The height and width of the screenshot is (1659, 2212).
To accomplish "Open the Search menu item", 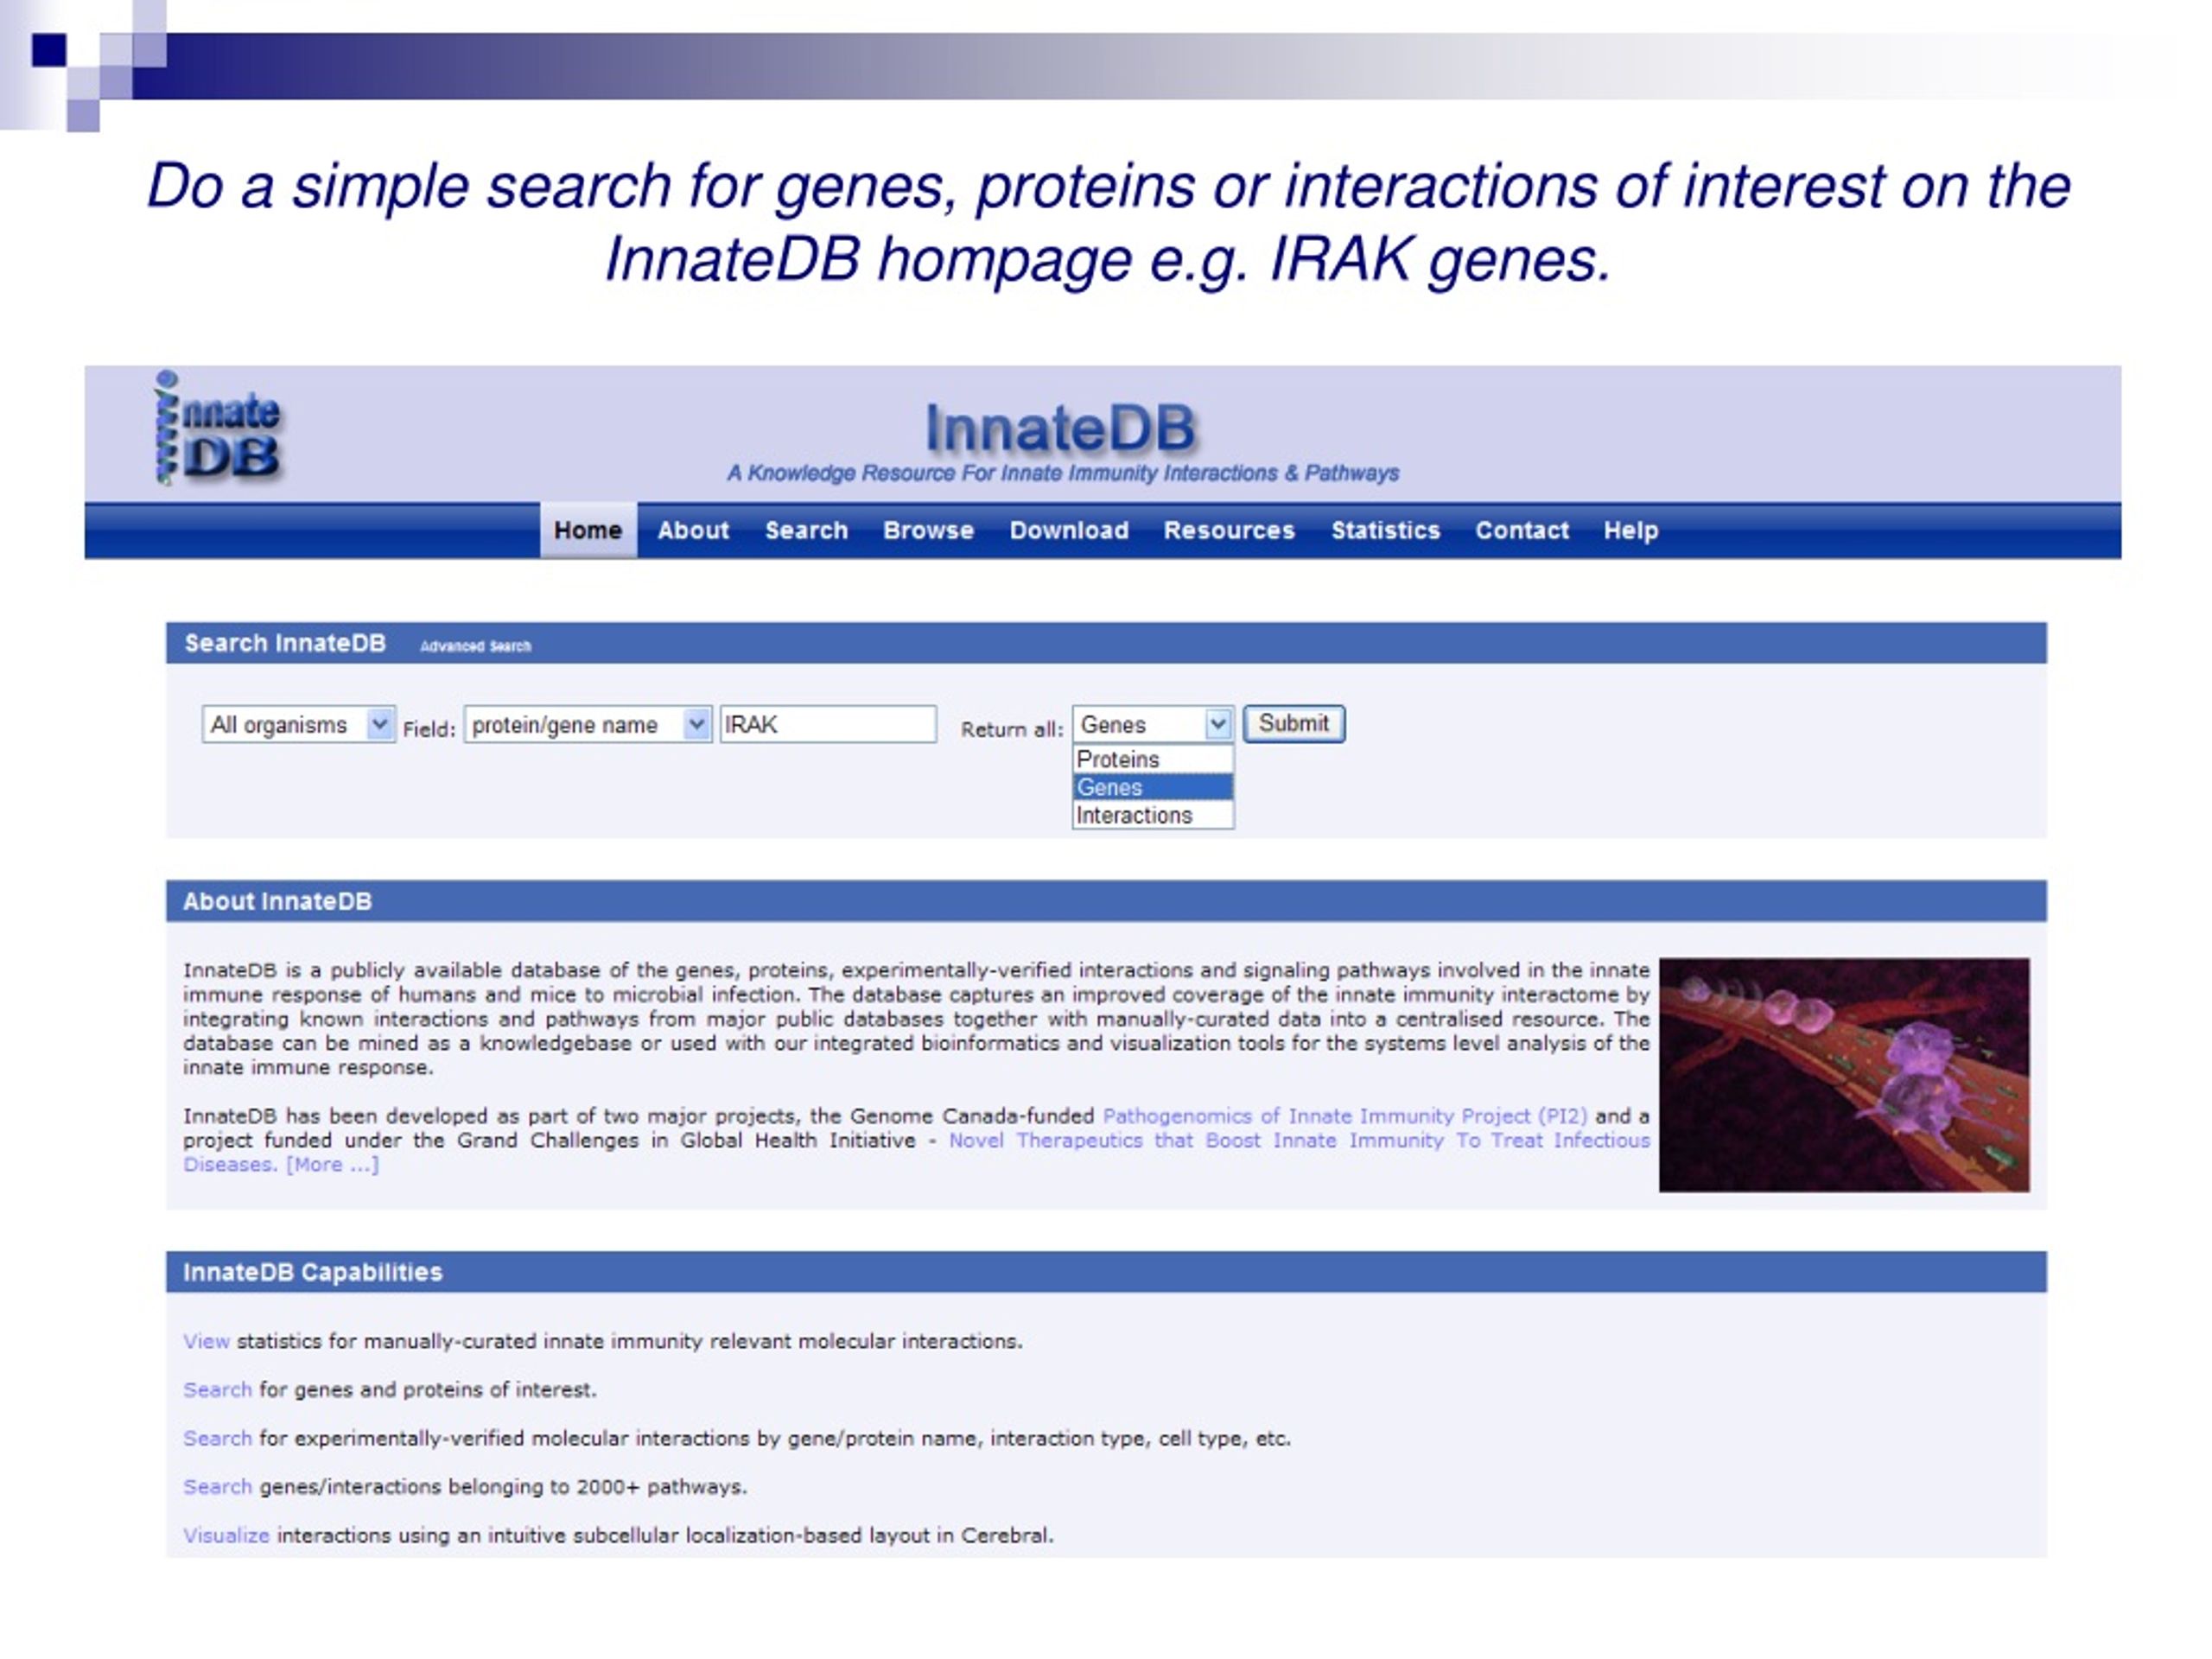I will (x=806, y=530).
